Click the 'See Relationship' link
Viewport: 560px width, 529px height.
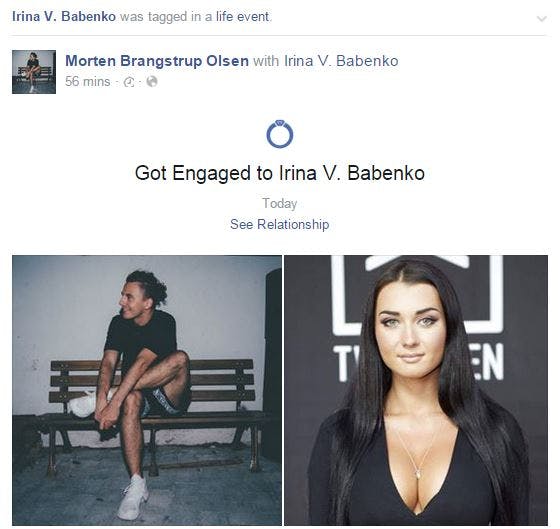pyautogui.click(x=280, y=224)
